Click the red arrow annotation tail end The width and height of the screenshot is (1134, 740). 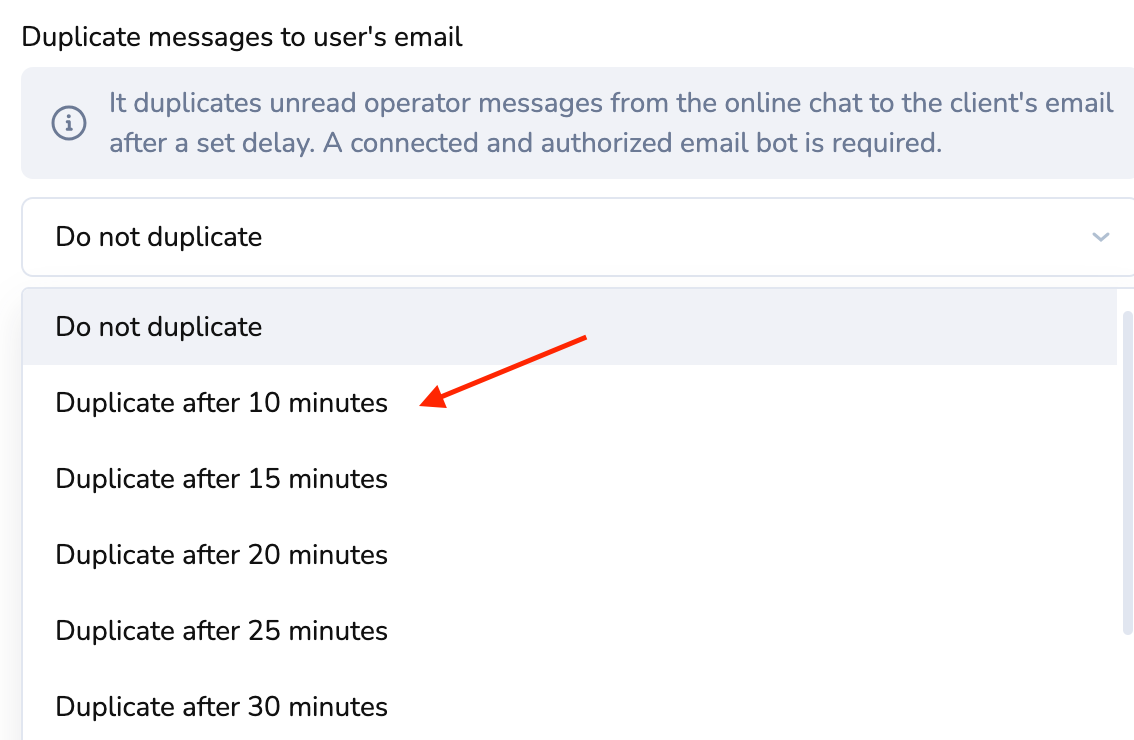[583, 338]
